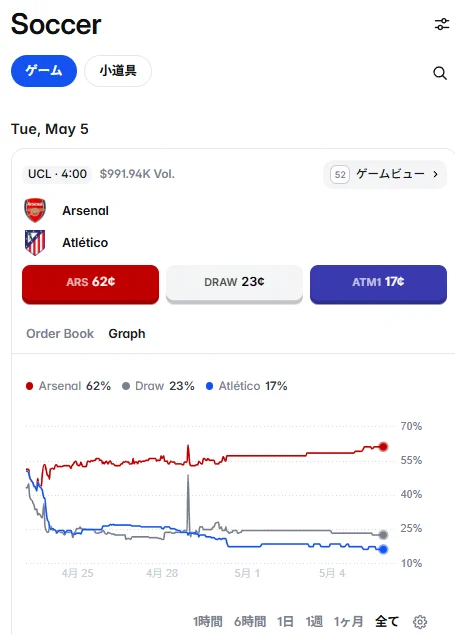The height and width of the screenshot is (634, 455).
Task: Select the 1日 time range
Action: [x=285, y=621]
